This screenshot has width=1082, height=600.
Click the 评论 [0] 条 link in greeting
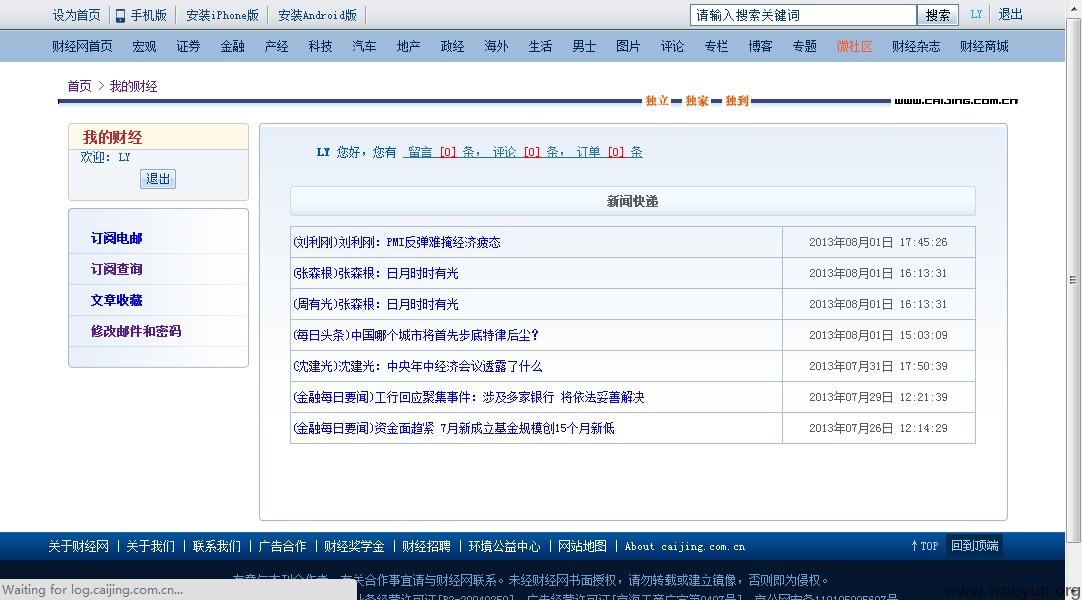pyautogui.click(x=526, y=152)
